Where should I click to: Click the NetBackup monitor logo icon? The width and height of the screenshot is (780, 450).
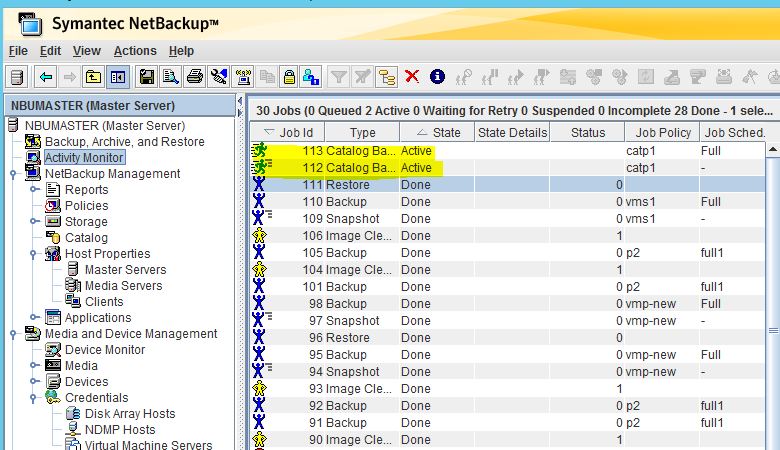(x=30, y=23)
